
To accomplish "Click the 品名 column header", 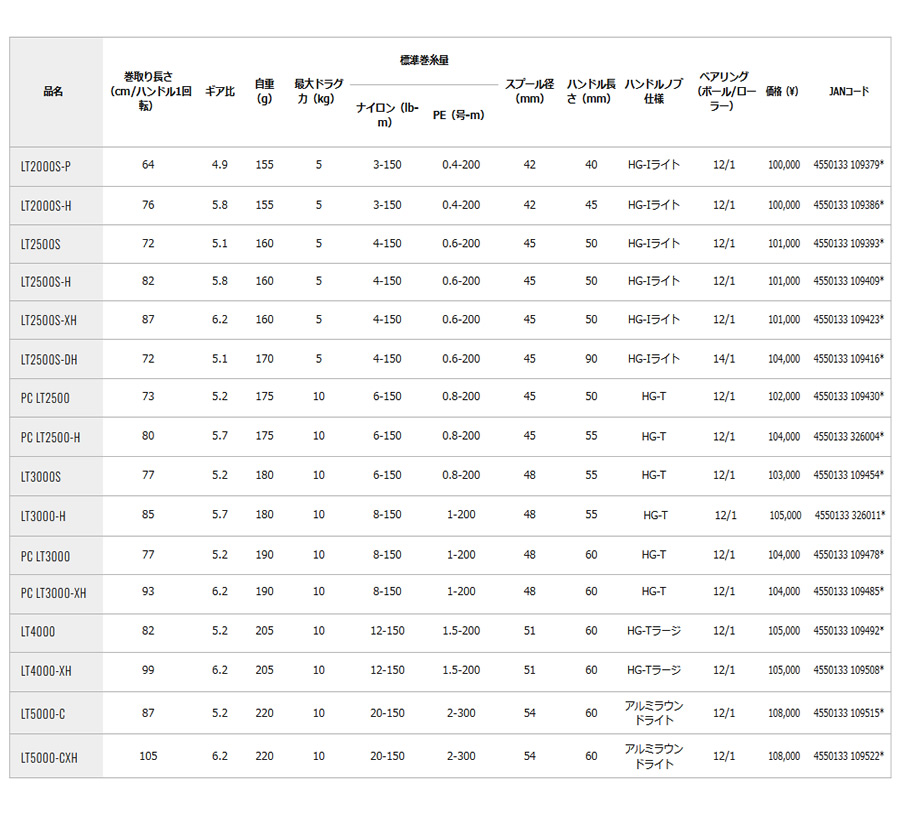I will 53,91.
